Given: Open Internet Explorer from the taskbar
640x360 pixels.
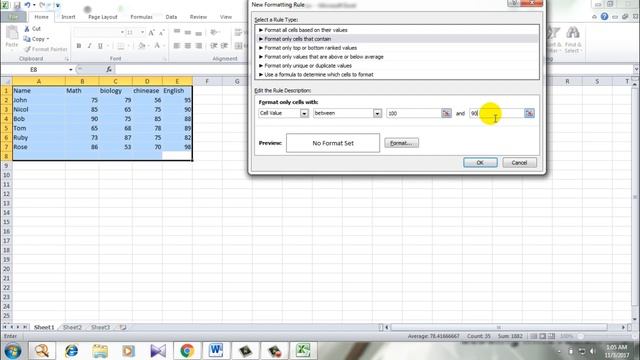Looking at the screenshot, I should pyautogui.click(x=71, y=351).
